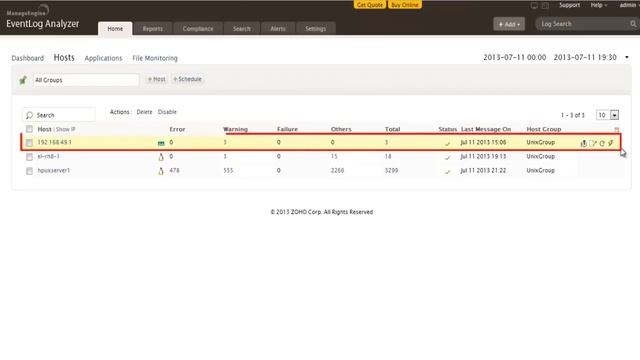The image size is (640, 360).
Task: Click Linux penguin icon in el-rh8-1 row
Action: coord(161,157)
